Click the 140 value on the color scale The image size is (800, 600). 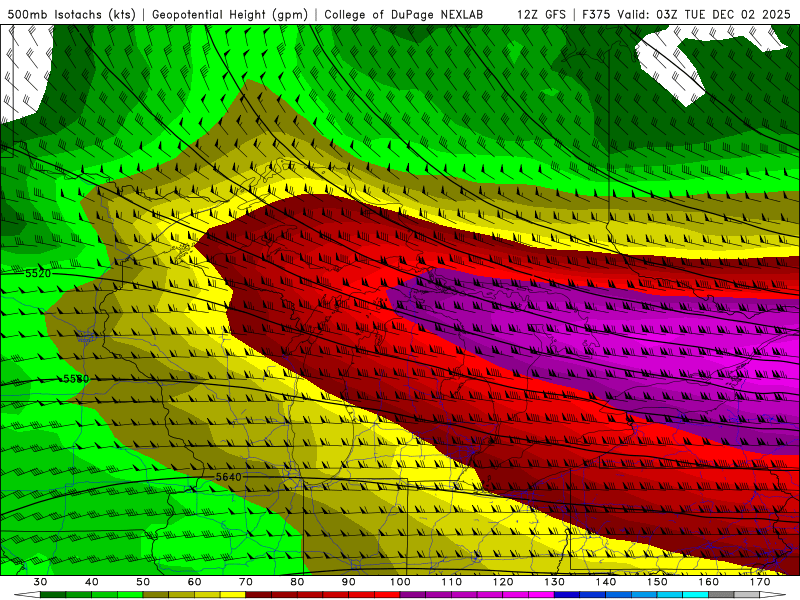pos(606,582)
